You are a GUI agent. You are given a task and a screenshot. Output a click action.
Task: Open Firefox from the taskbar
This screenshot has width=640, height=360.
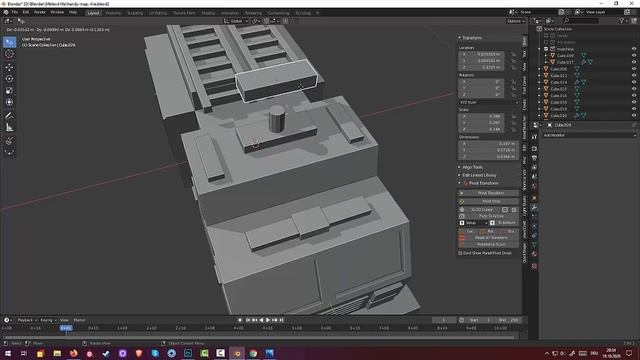(x=73, y=353)
